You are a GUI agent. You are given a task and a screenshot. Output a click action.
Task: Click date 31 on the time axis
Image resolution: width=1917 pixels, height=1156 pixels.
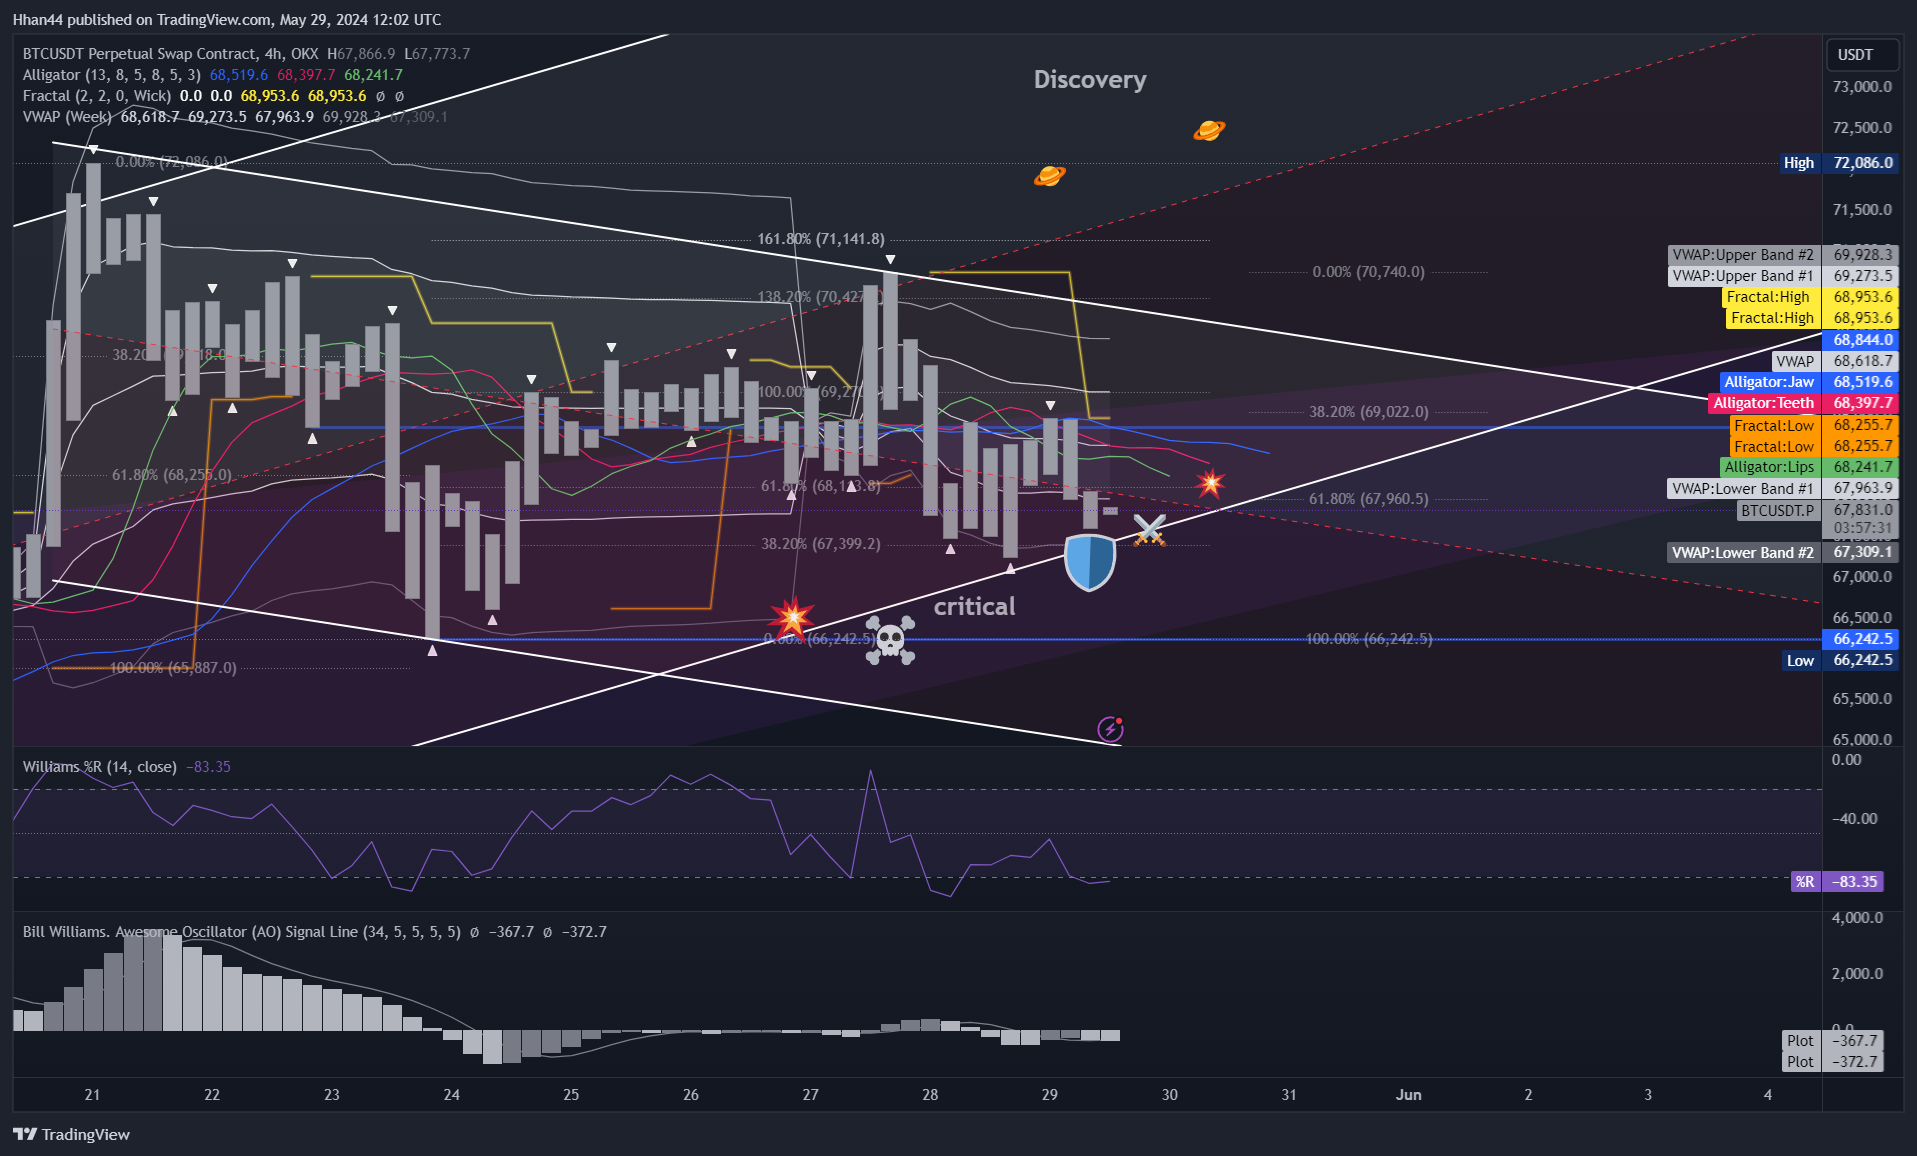click(1289, 1095)
